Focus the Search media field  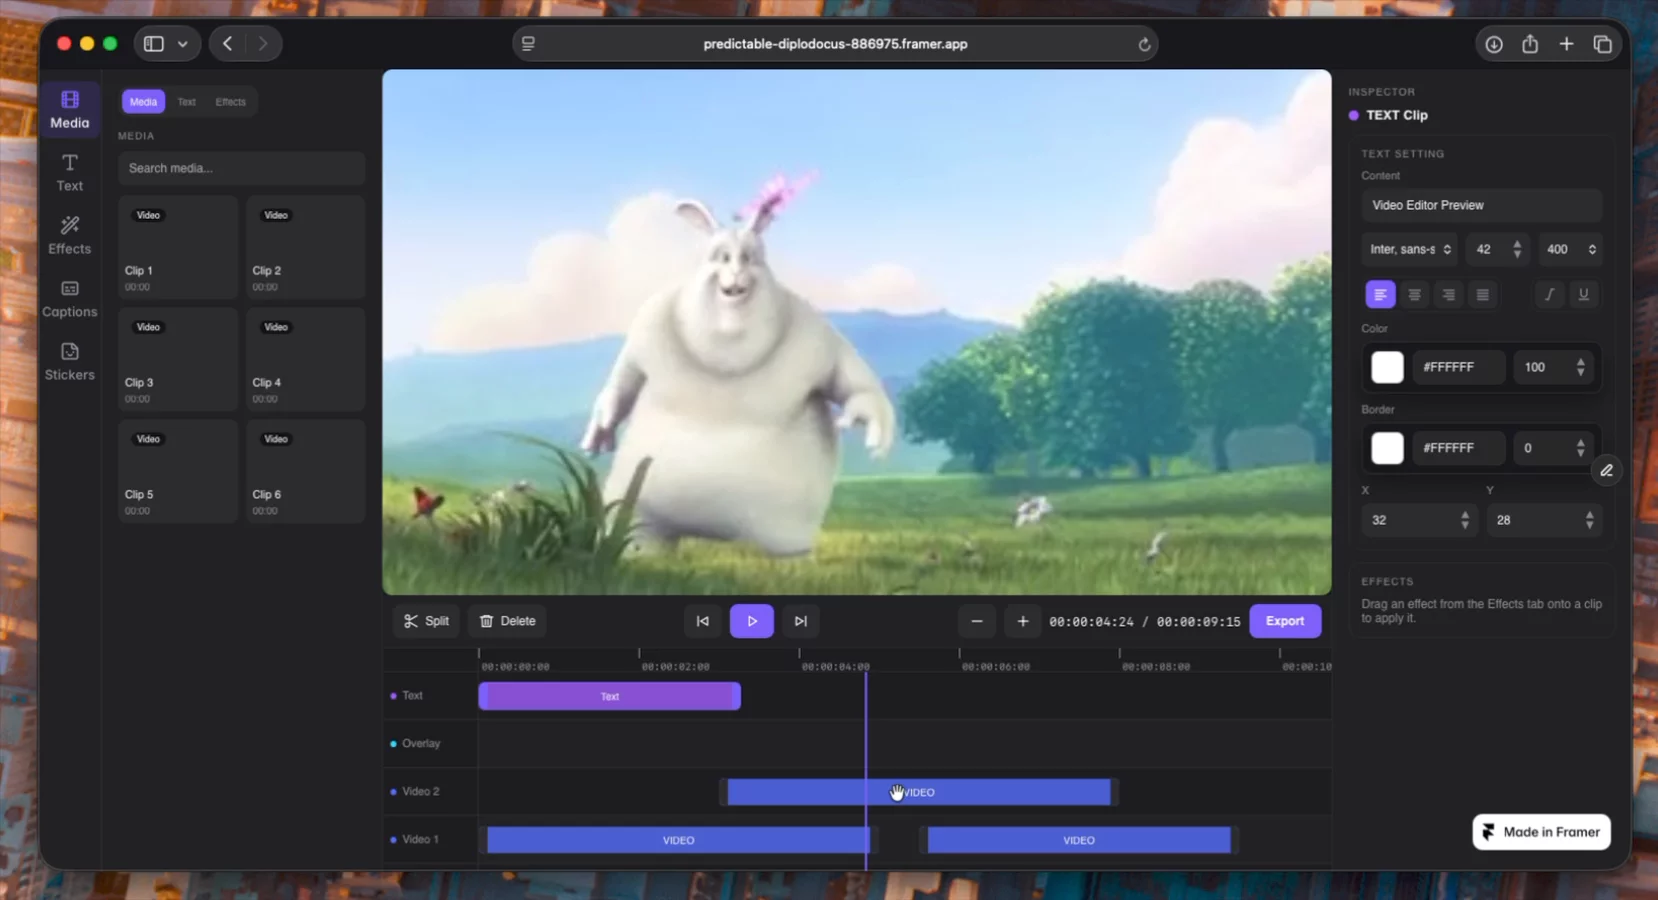click(x=241, y=168)
